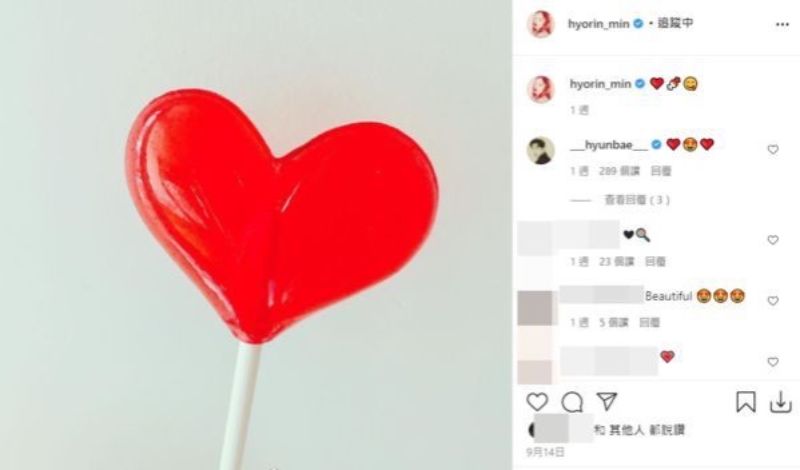Image resolution: width=800 pixels, height=470 pixels.
Task: Share the post via paper plane icon
Action: click(607, 402)
